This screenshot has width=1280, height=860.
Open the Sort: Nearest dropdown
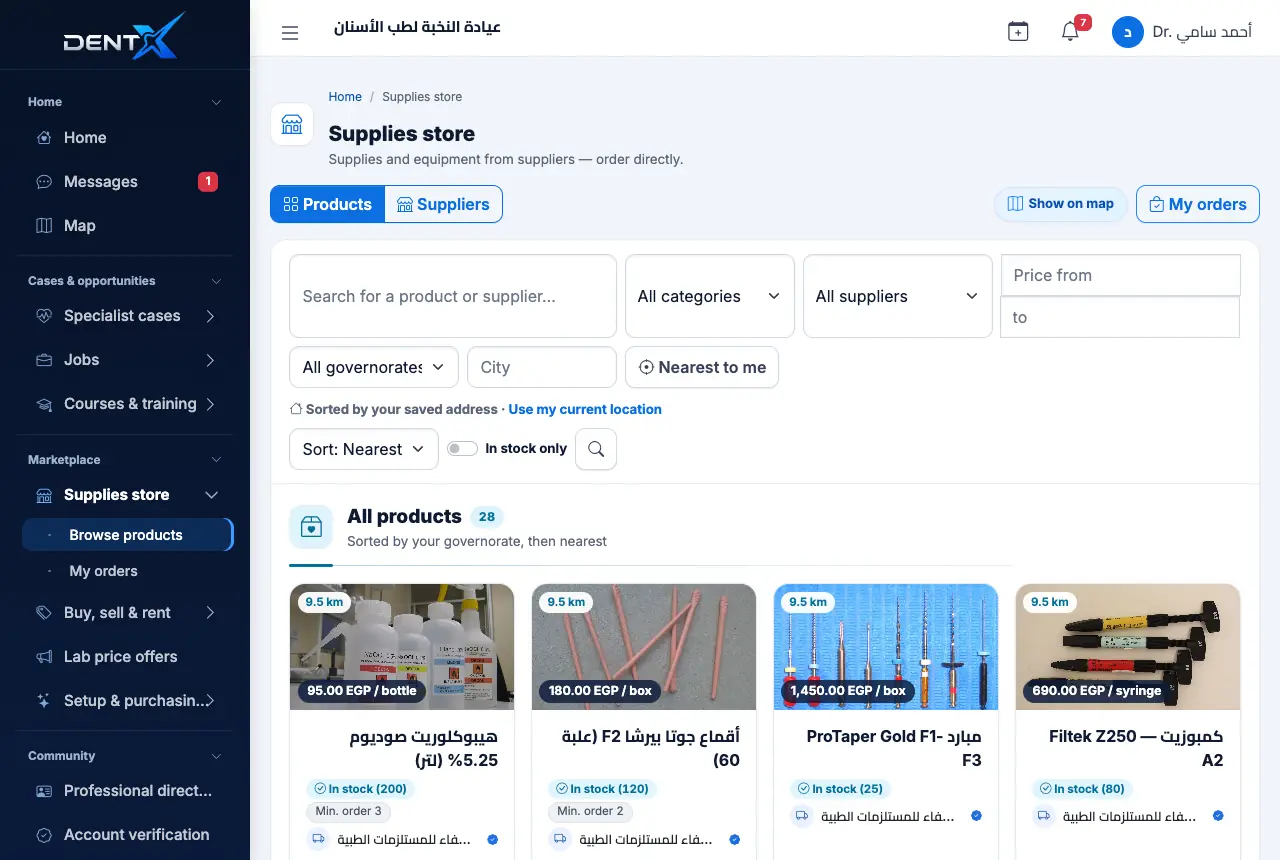364,449
